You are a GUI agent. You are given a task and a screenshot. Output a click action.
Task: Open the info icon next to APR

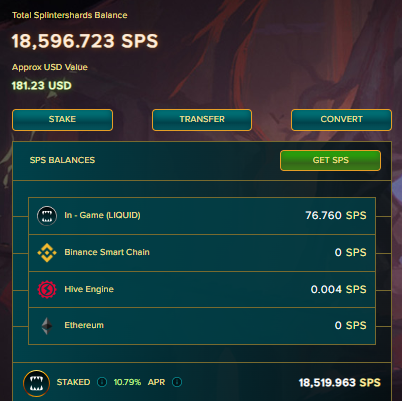click(x=177, y=382)
